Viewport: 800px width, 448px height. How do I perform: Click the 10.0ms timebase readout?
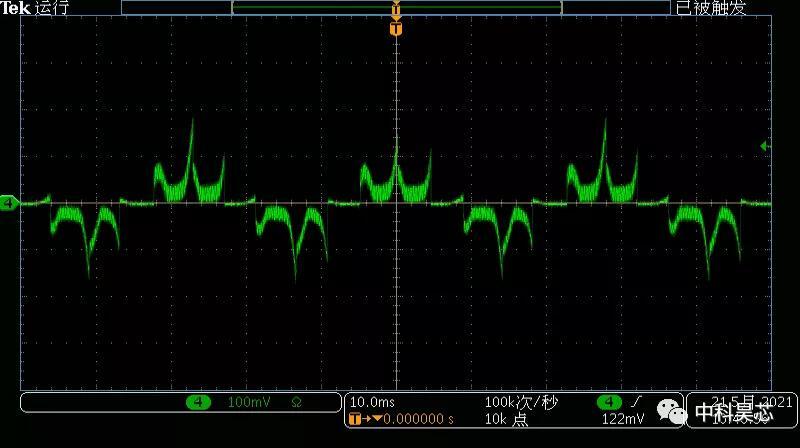tap(372, 402)
